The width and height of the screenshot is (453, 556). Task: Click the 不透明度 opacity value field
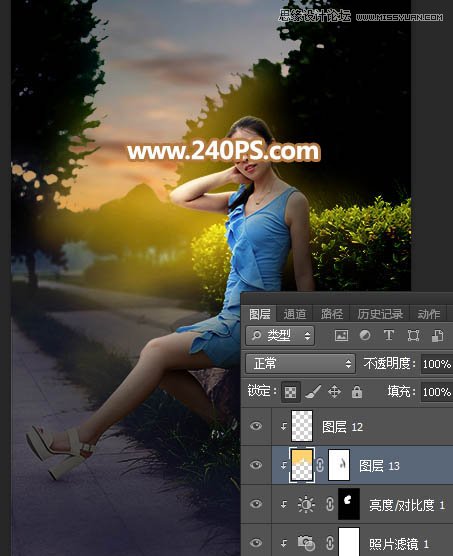pos(437,364)
